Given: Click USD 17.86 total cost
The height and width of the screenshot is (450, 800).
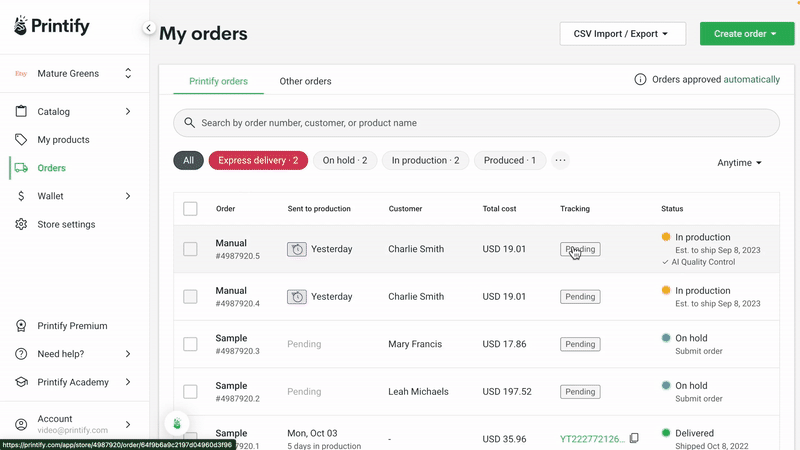Looking at the screenshot, I should click(504, 344).
